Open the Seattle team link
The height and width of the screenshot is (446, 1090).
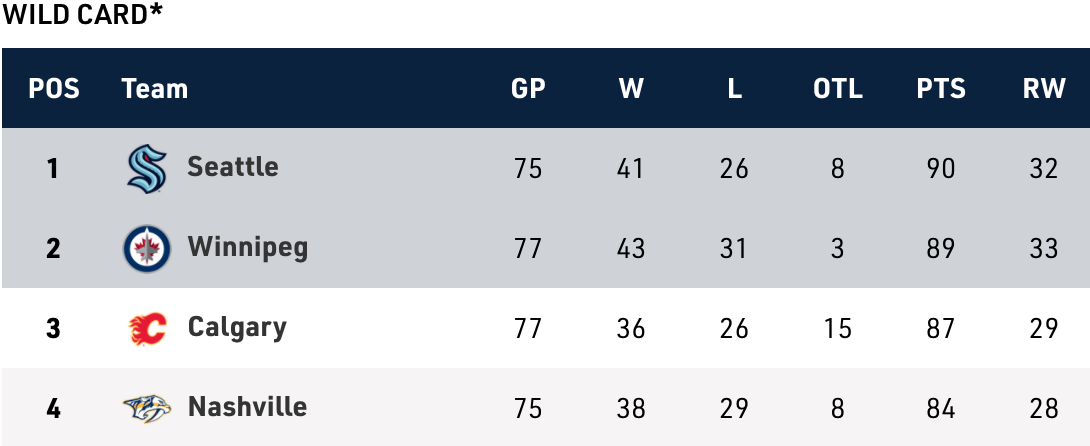(232, 167)
